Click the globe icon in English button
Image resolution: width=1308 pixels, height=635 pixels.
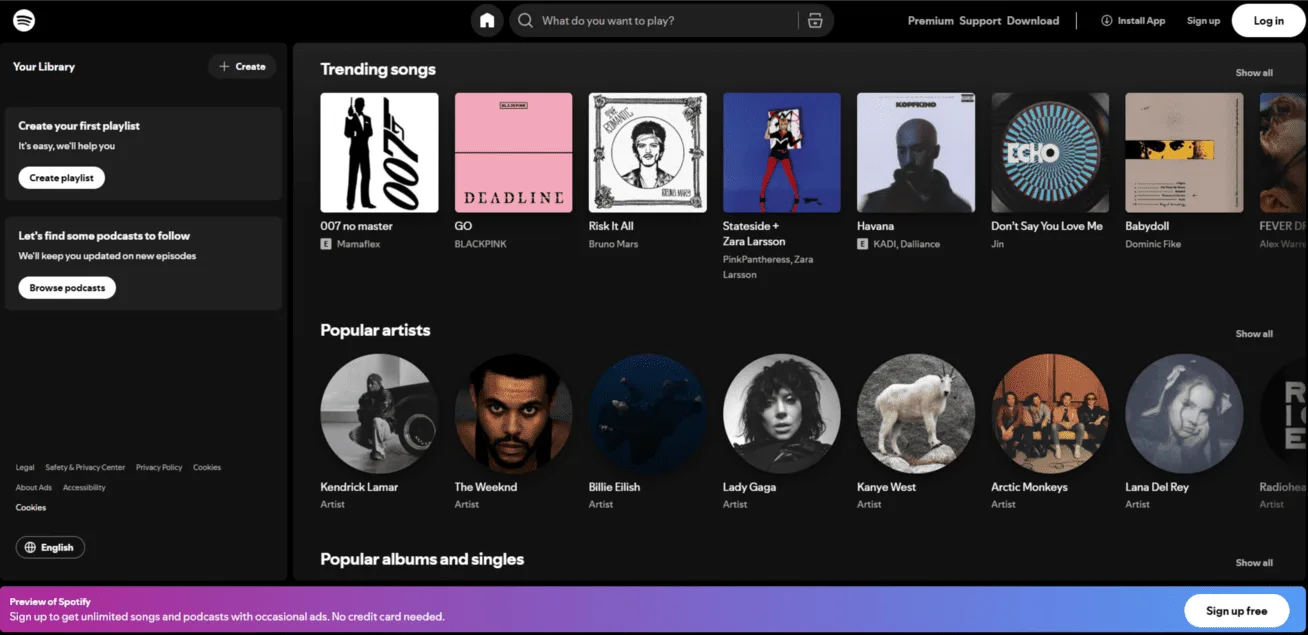(30, 547)
